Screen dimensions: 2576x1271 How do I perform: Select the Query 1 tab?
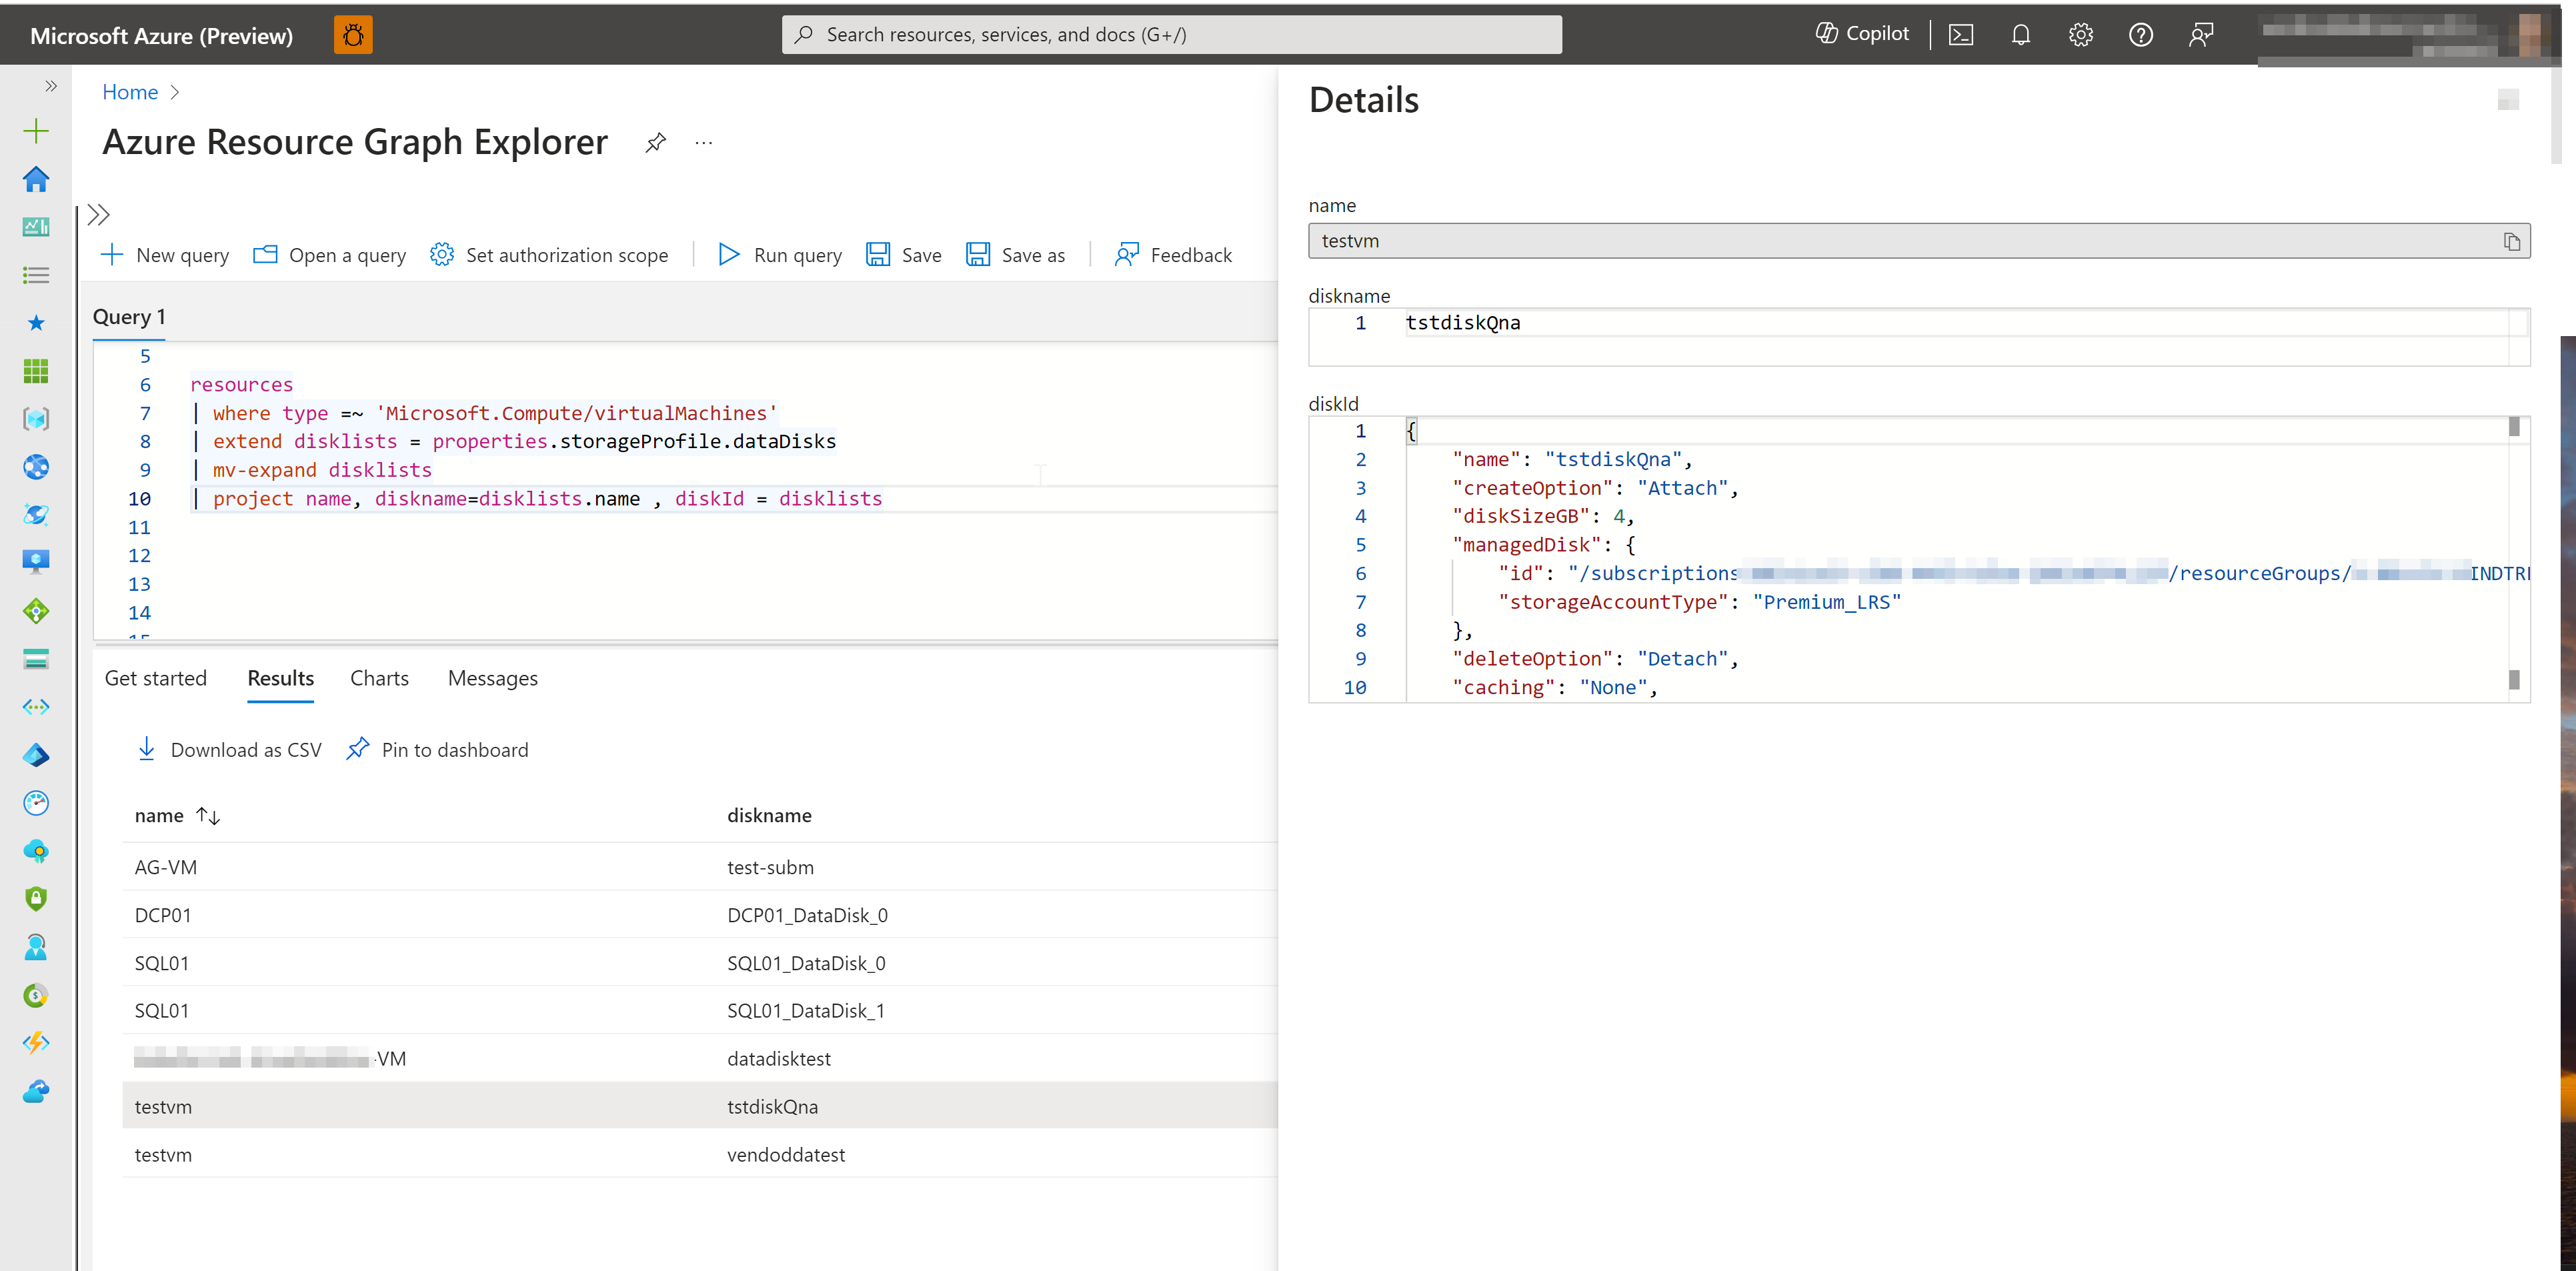pyautogui.click(x=129, y=317)
